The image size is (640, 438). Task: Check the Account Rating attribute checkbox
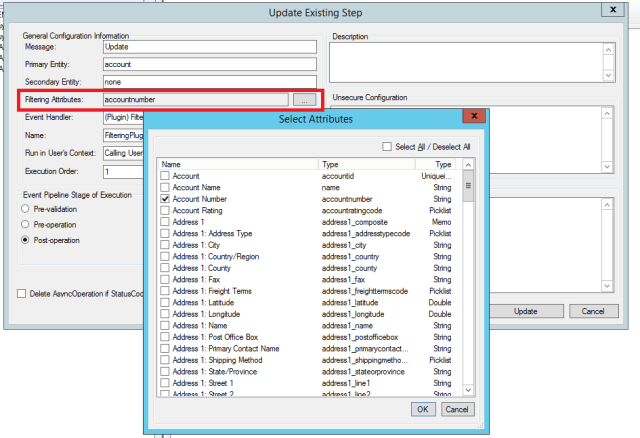point(165,210)
